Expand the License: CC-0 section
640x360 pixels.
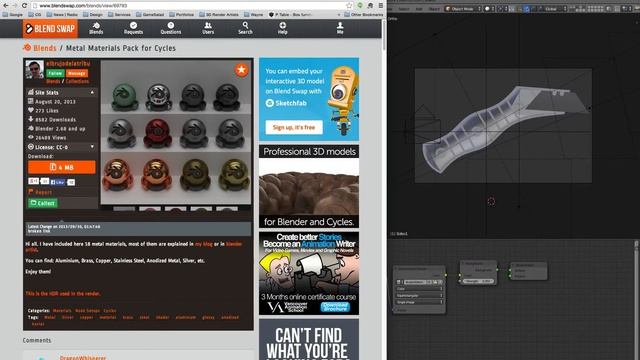[x=61, y=147]
